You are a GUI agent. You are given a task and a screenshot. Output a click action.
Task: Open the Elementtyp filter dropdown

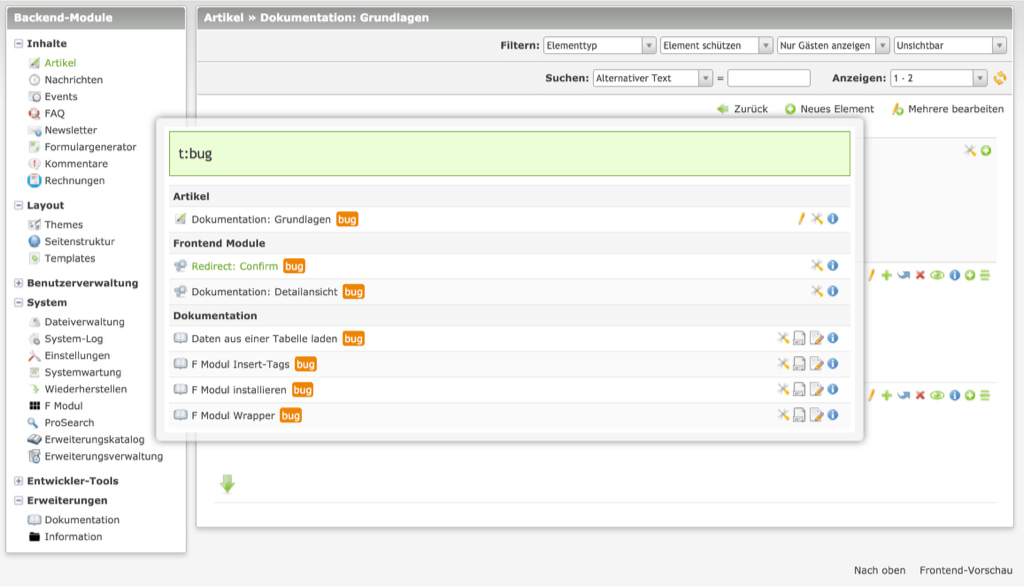(x=599, y=45)
